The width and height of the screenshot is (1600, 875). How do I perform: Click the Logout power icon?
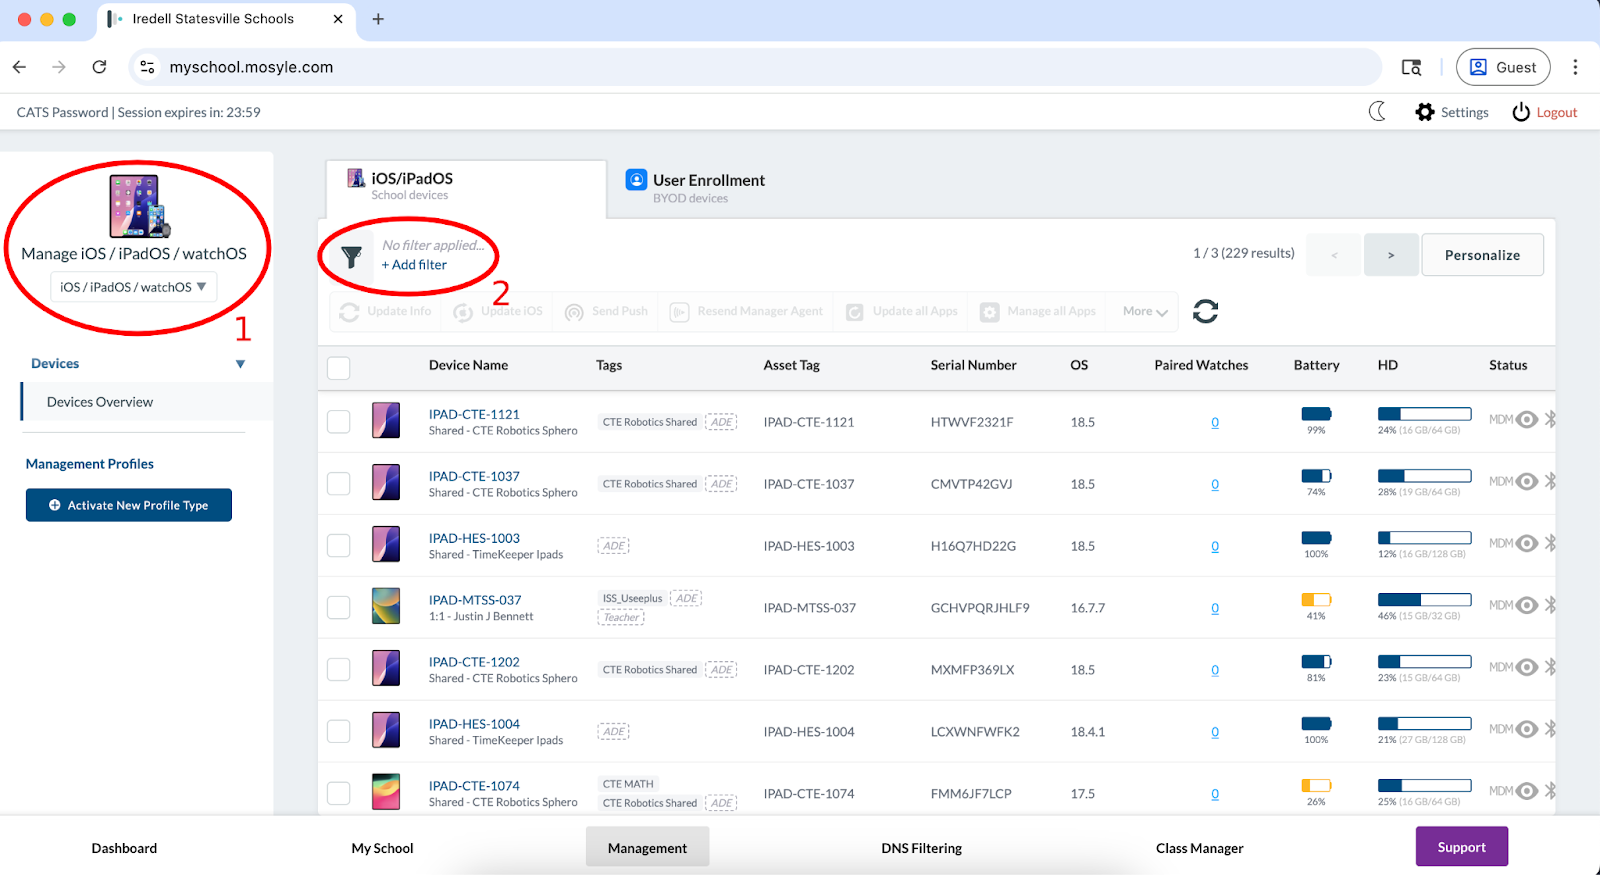coord(1521,112)
